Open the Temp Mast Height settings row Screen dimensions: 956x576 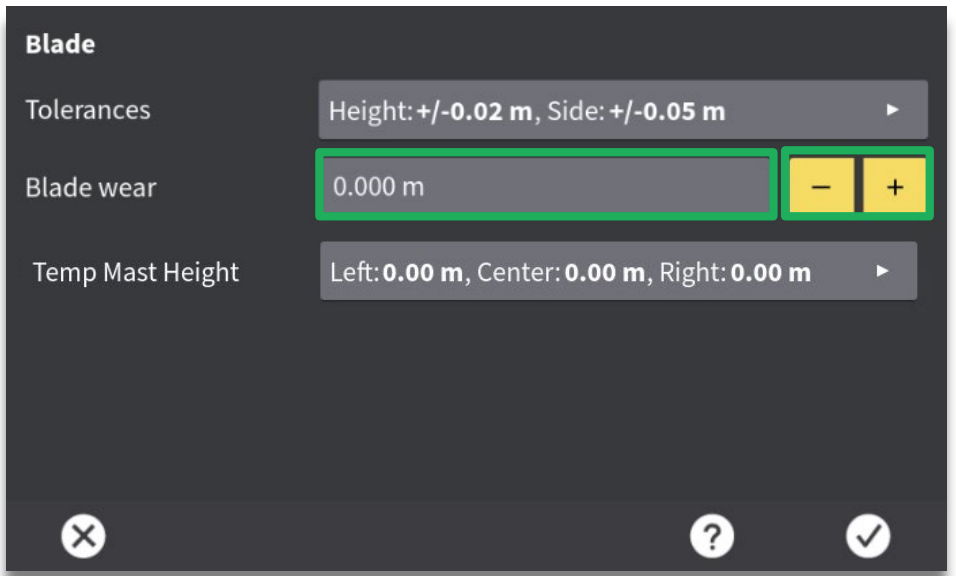click(617, 271)
